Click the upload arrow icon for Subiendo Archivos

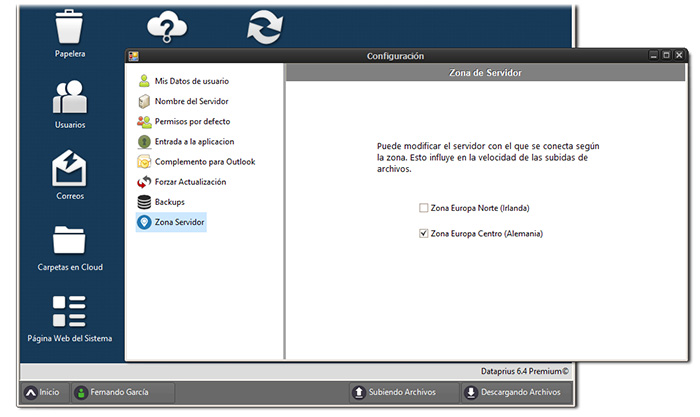pyautogui.click(x=358, y=392)
